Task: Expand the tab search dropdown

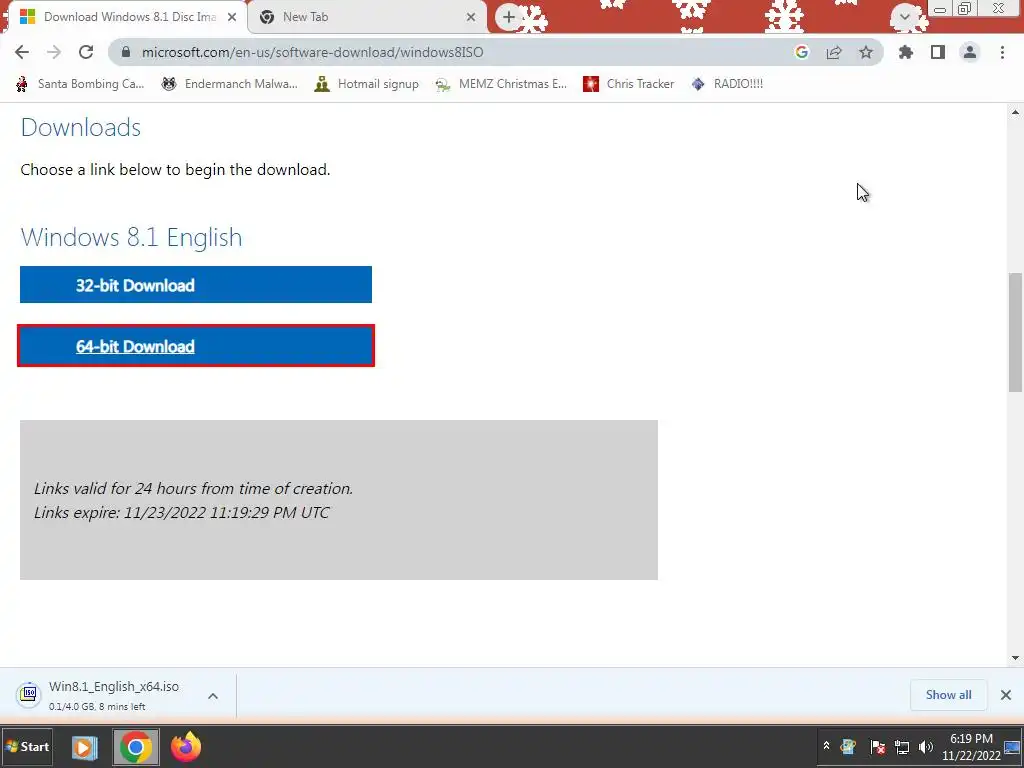Action: (905, 17)
